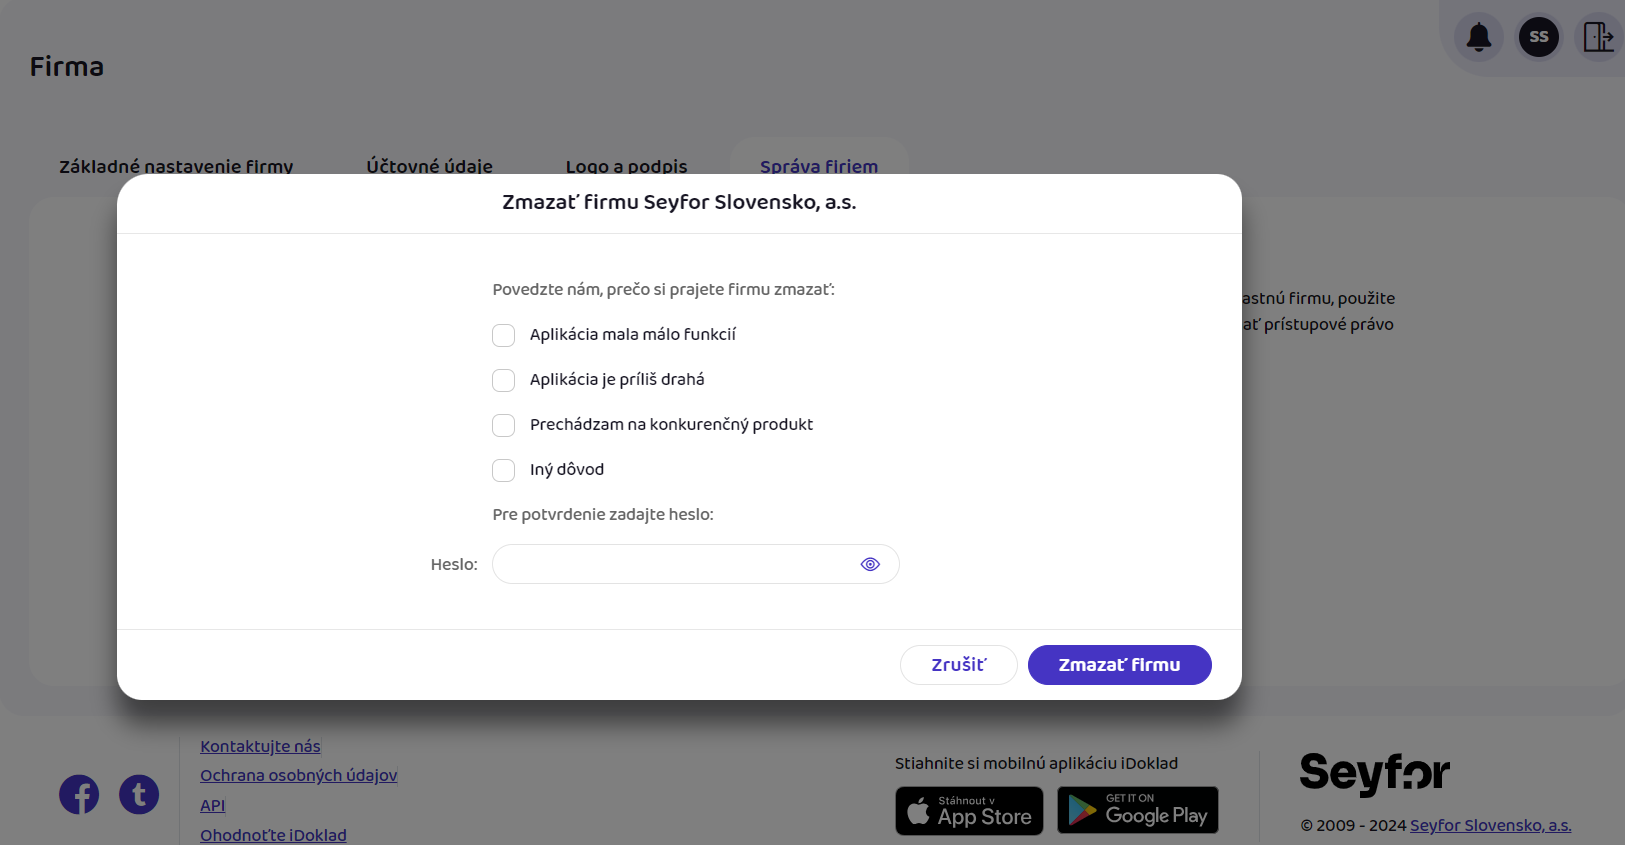Open the "Kontaktujte nás" footer link
This screenshot has width=1625, height=845.
tap(260, 746)
